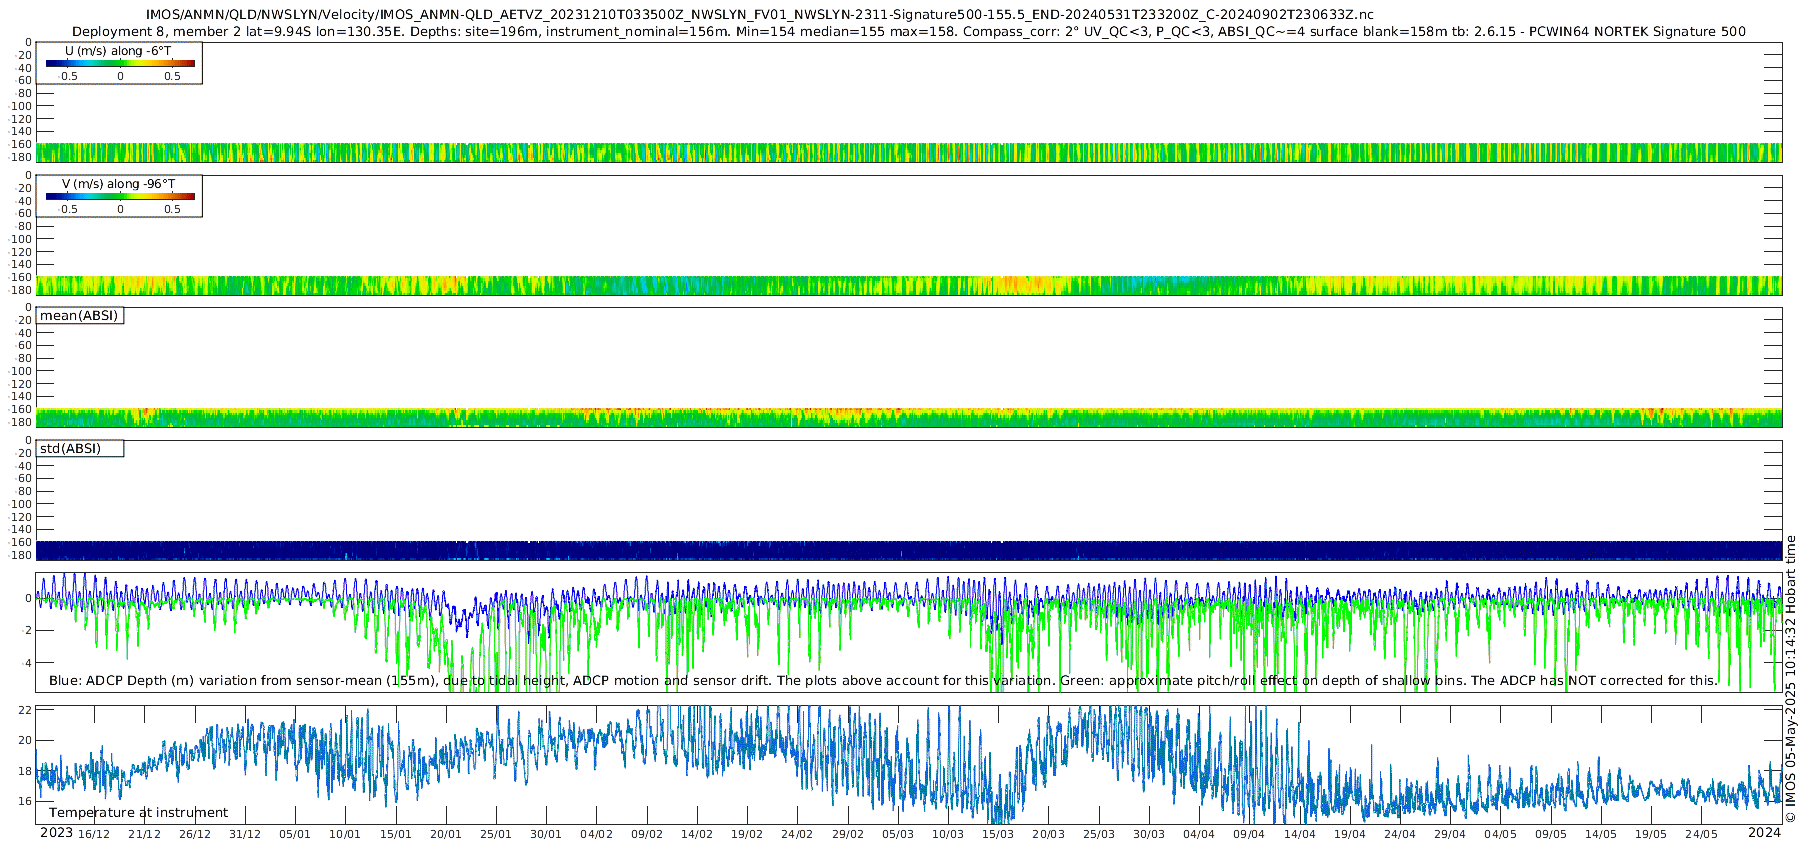Click the 29/02 date tick
The width and height of the screenshot is (1800, 850).
[x=848, y=834]
